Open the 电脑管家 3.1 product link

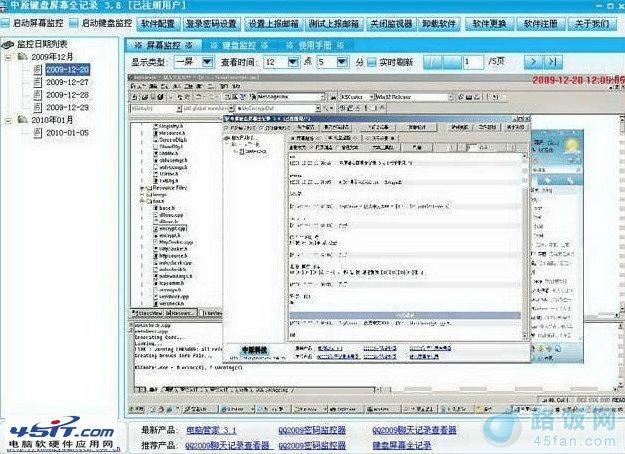(x=212, y=430)
